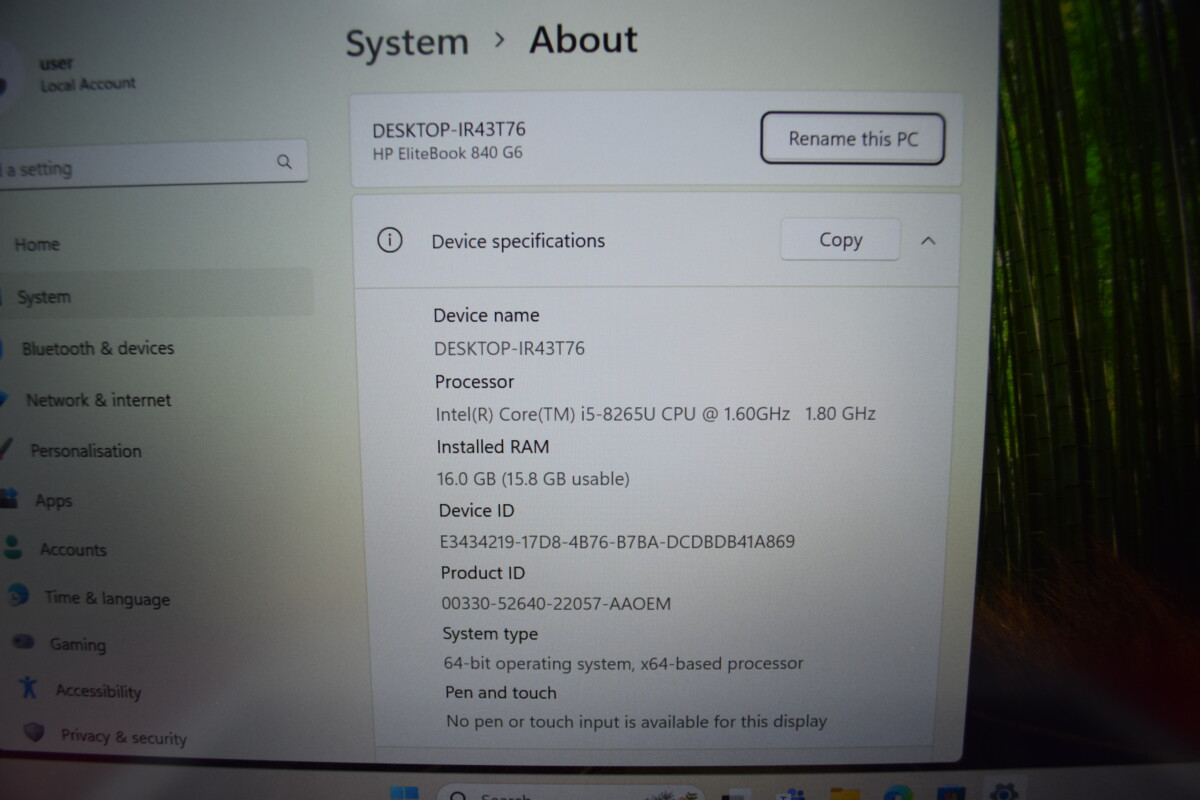Select the device name DESKTOP-IR43T76 under Device name
The width and height of the screenshot is (1200, 800).
click(510, 349)
